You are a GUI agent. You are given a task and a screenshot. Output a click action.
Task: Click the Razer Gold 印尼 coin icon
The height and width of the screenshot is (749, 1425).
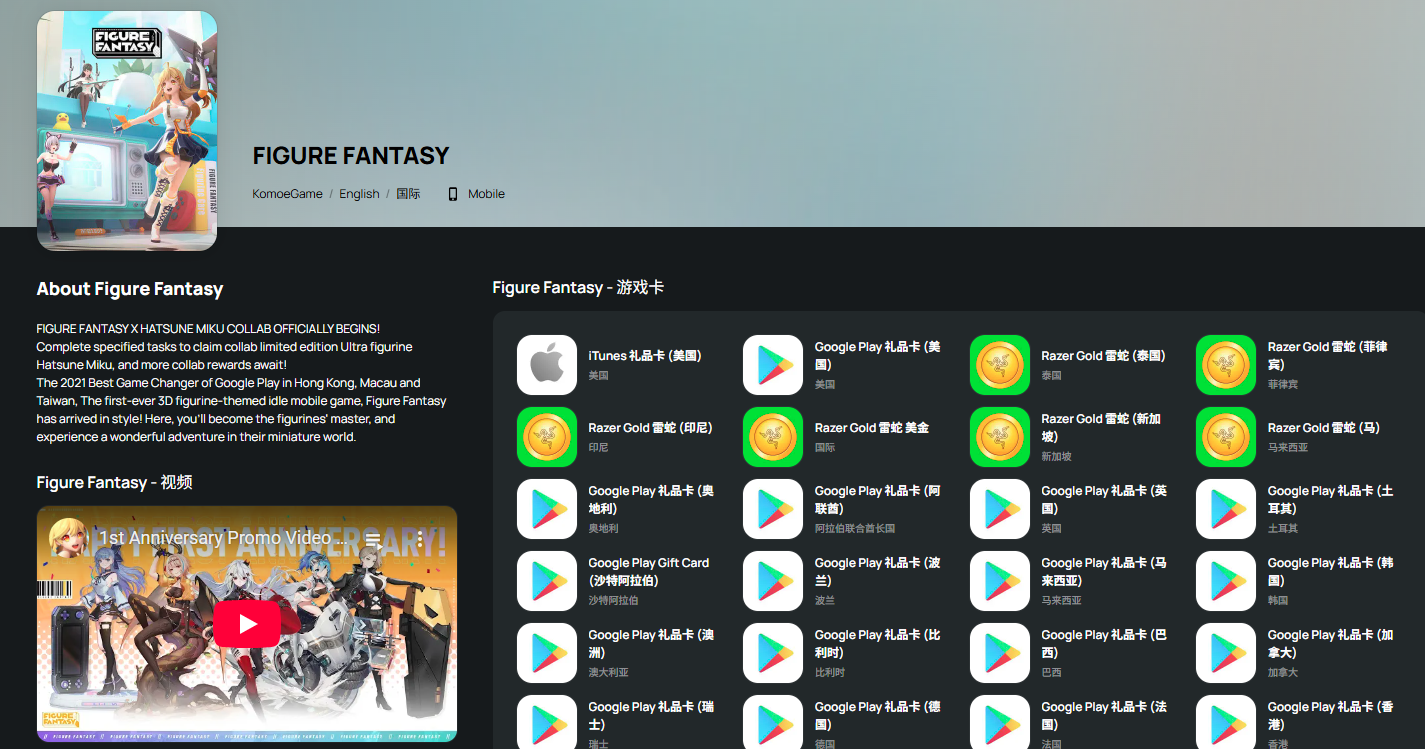(547, 437)
